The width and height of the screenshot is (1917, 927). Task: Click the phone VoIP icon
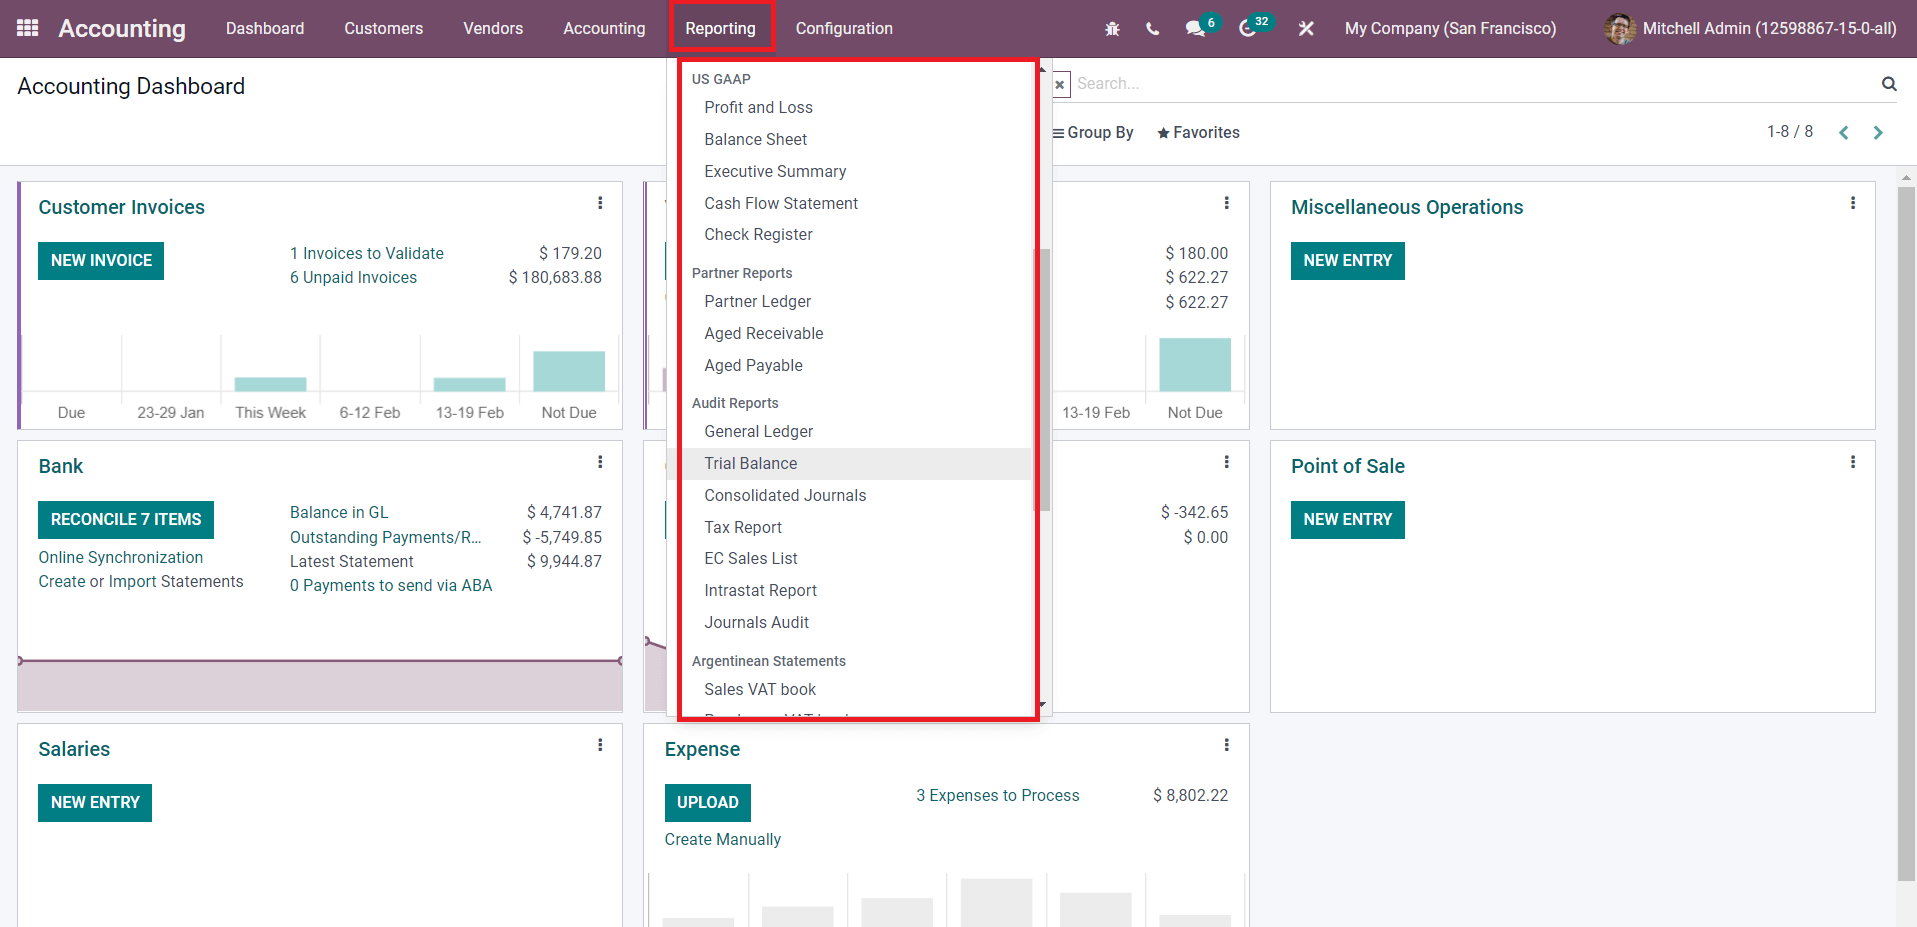[x=1153, y=29]
